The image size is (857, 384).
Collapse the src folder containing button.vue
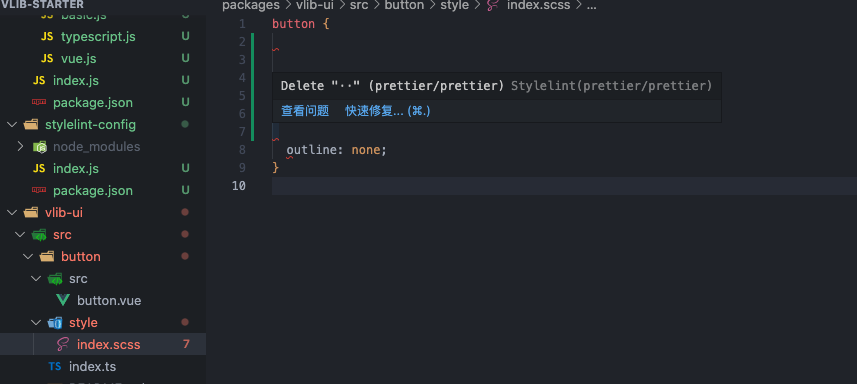[x=36, y=279]
